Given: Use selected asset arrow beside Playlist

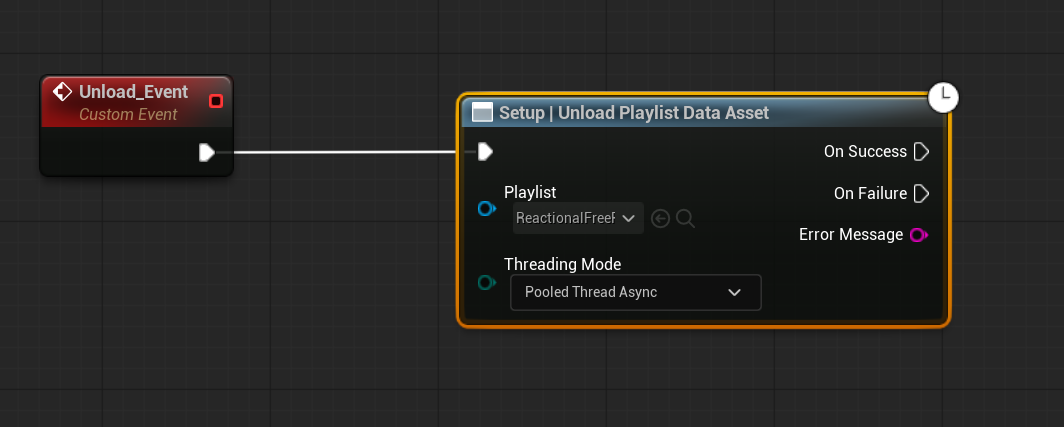Looking at the screenshot, I should click(660, 218).
